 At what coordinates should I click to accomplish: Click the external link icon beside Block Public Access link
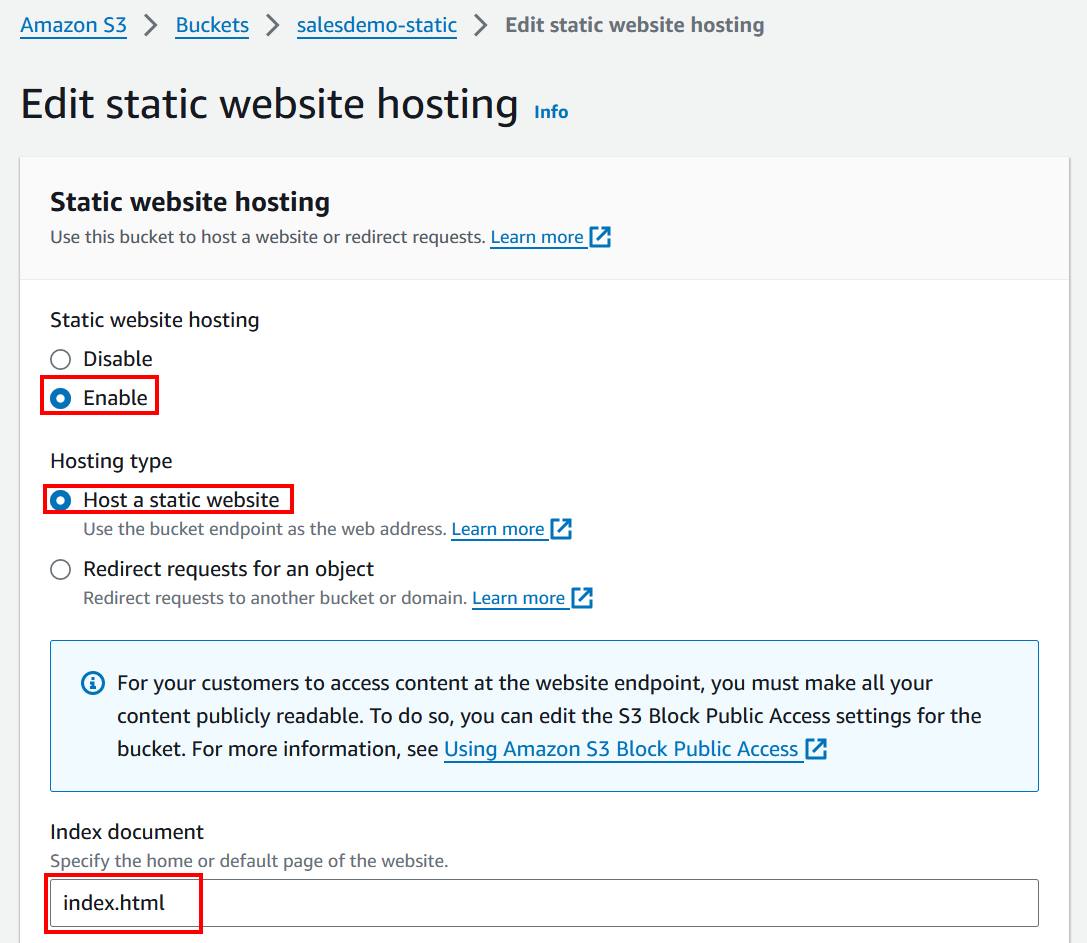coord(815,747)
